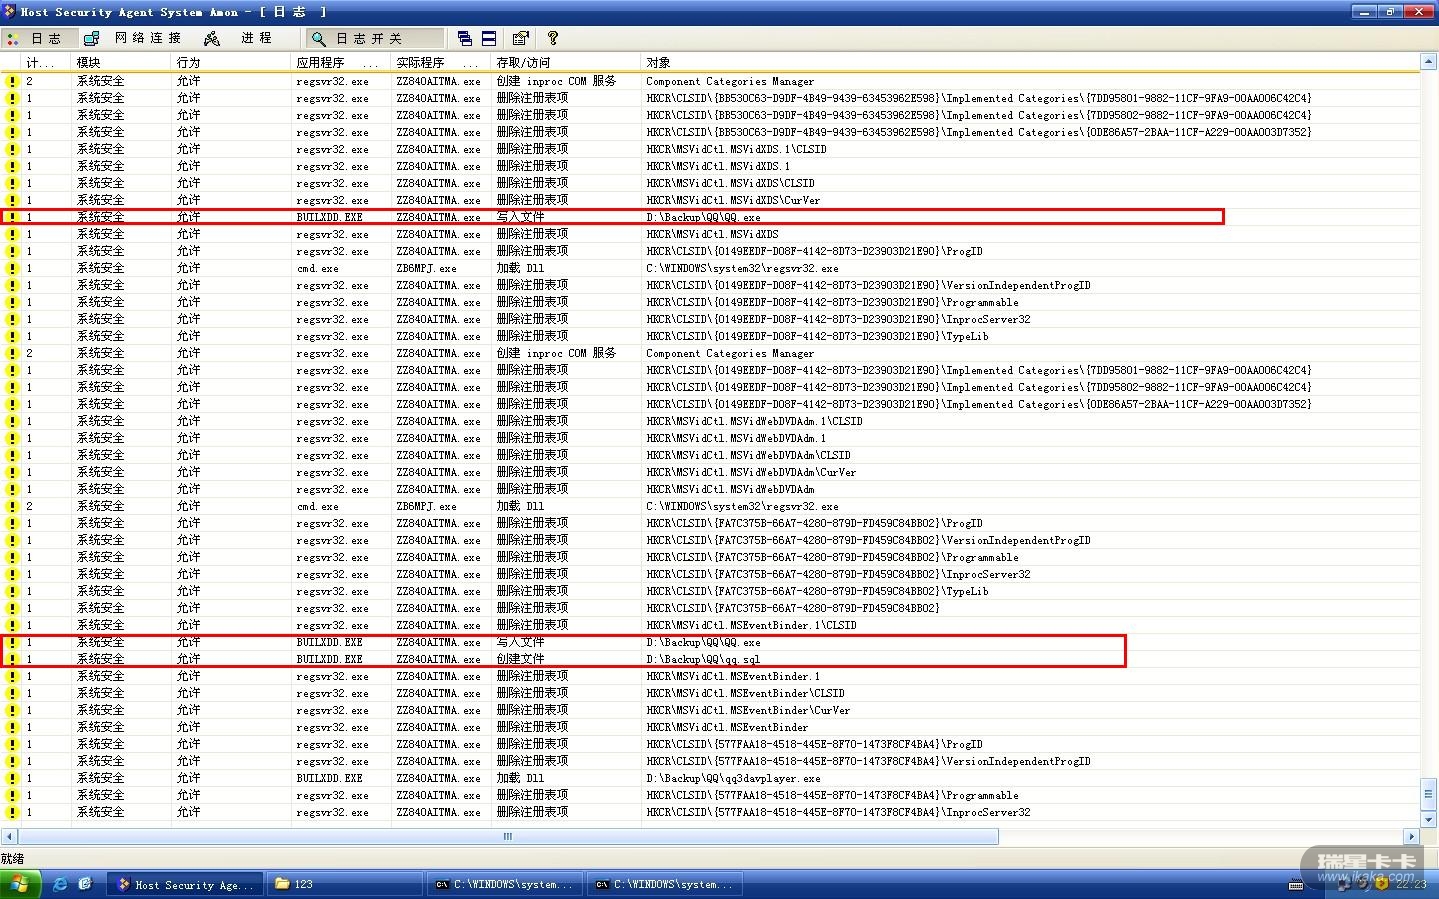The height and width of the screenshot is (899, 1439).
Task: Sort by the 行为 column header
Action: [x=231, y=62]
